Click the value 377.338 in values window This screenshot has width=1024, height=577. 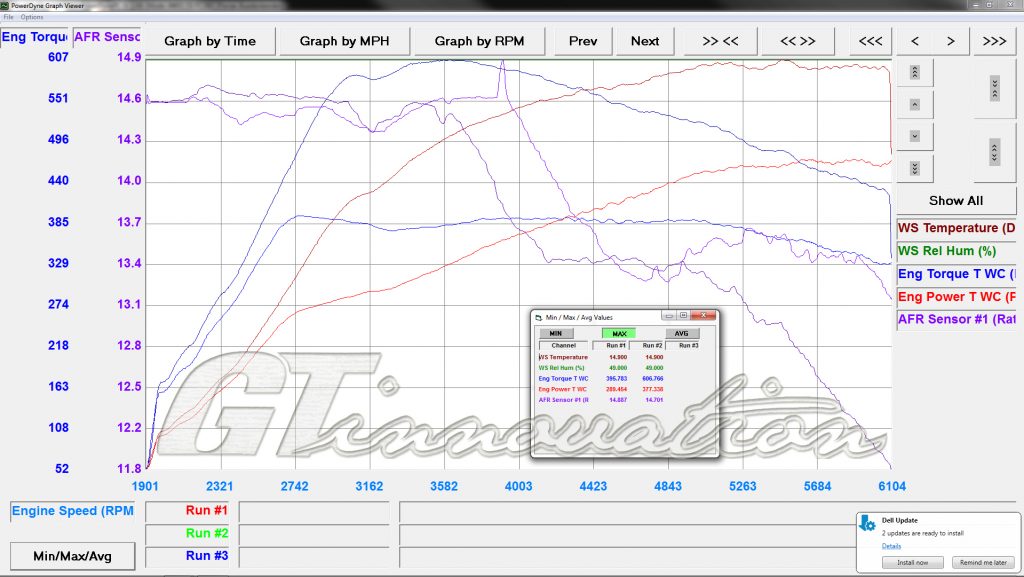[652, 389]
